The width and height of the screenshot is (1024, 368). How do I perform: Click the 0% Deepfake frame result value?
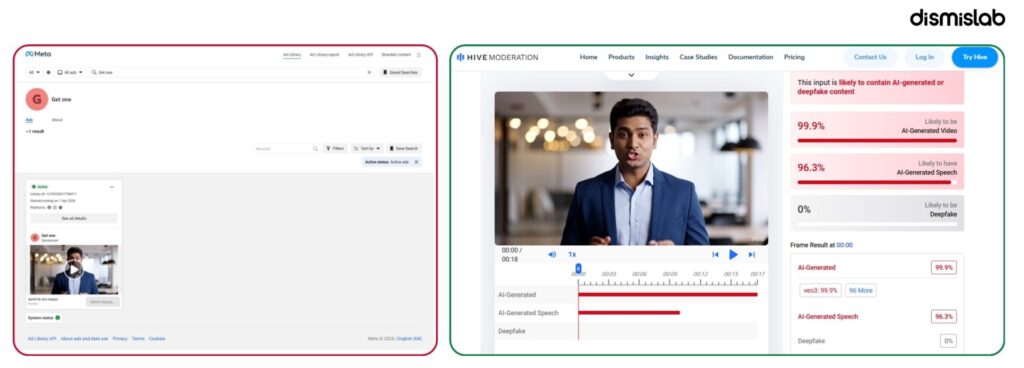pos(948,341)
